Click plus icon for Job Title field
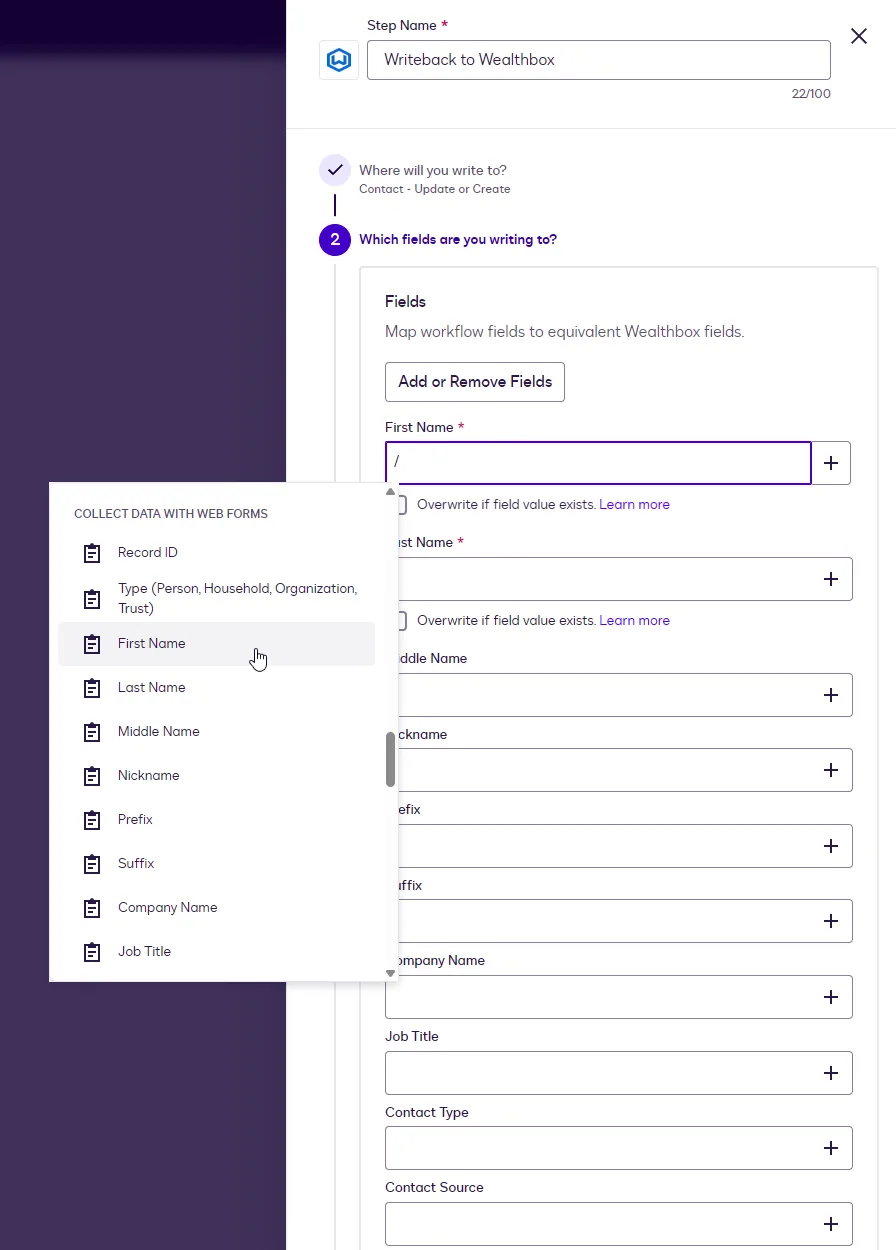The height and width of the screenshot is (1250, 896). [x=831, y=1073]
